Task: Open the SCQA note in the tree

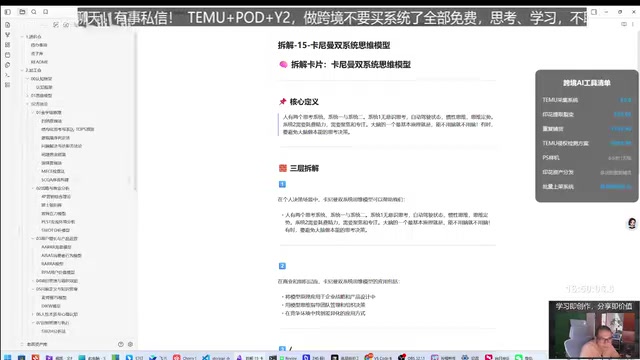Action: tap(55, 180)
